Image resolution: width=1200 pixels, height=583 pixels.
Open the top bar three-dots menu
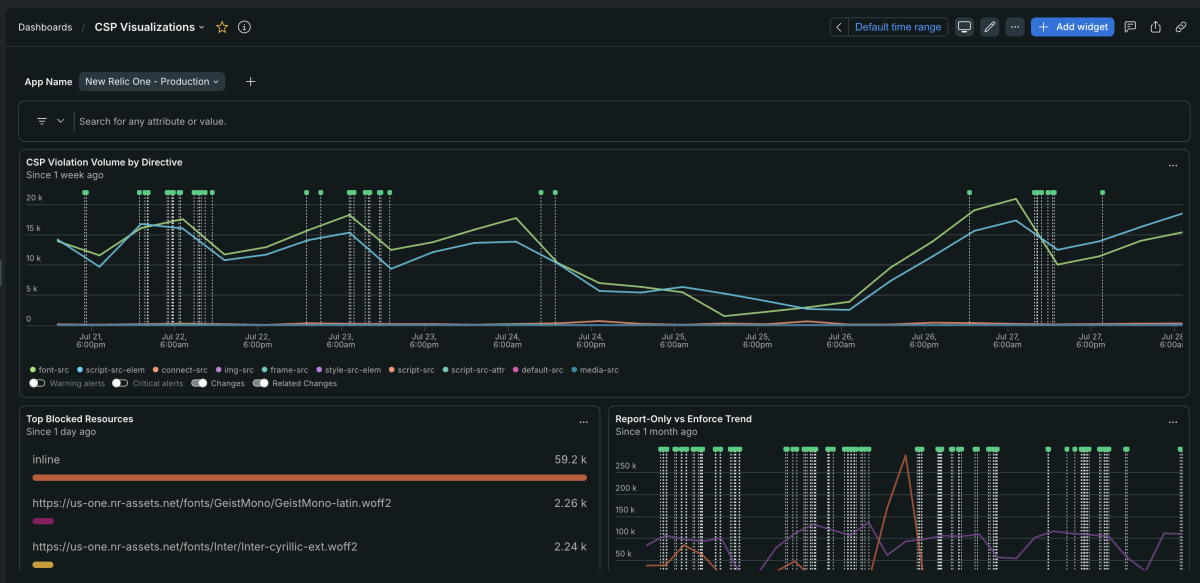click(x=1016, y=27)
